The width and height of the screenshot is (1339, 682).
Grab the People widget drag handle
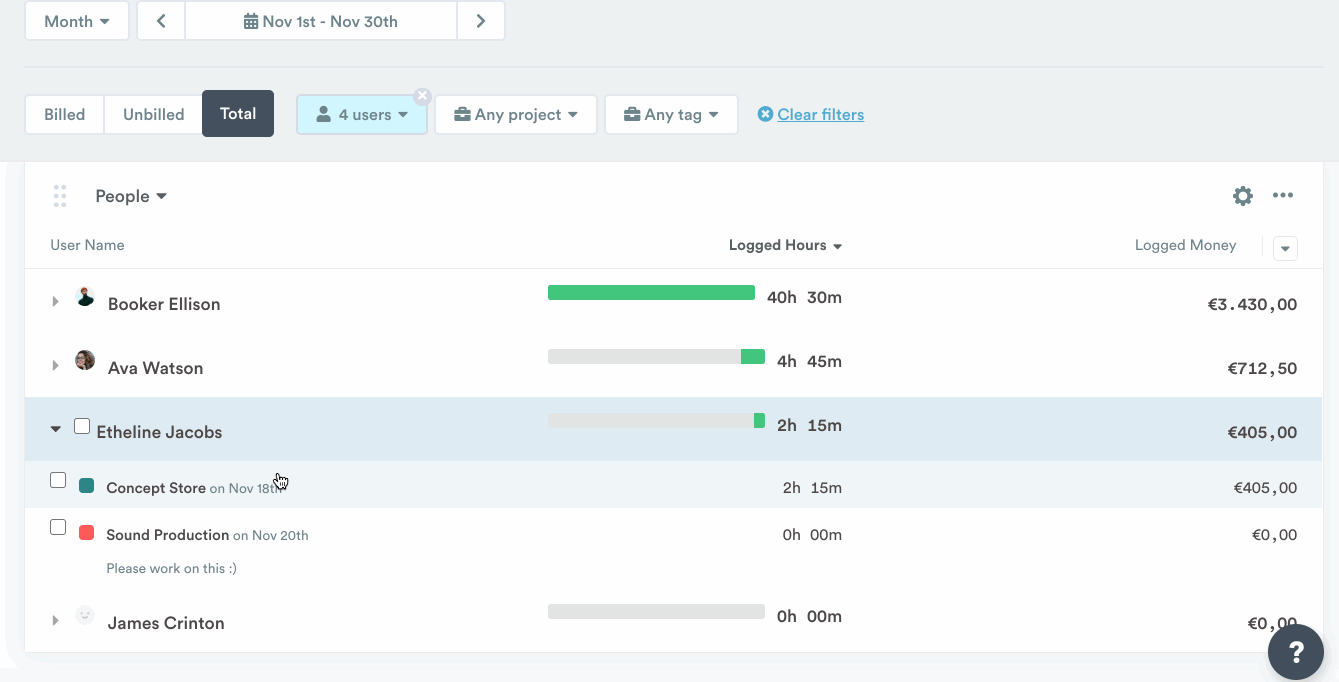60,196
